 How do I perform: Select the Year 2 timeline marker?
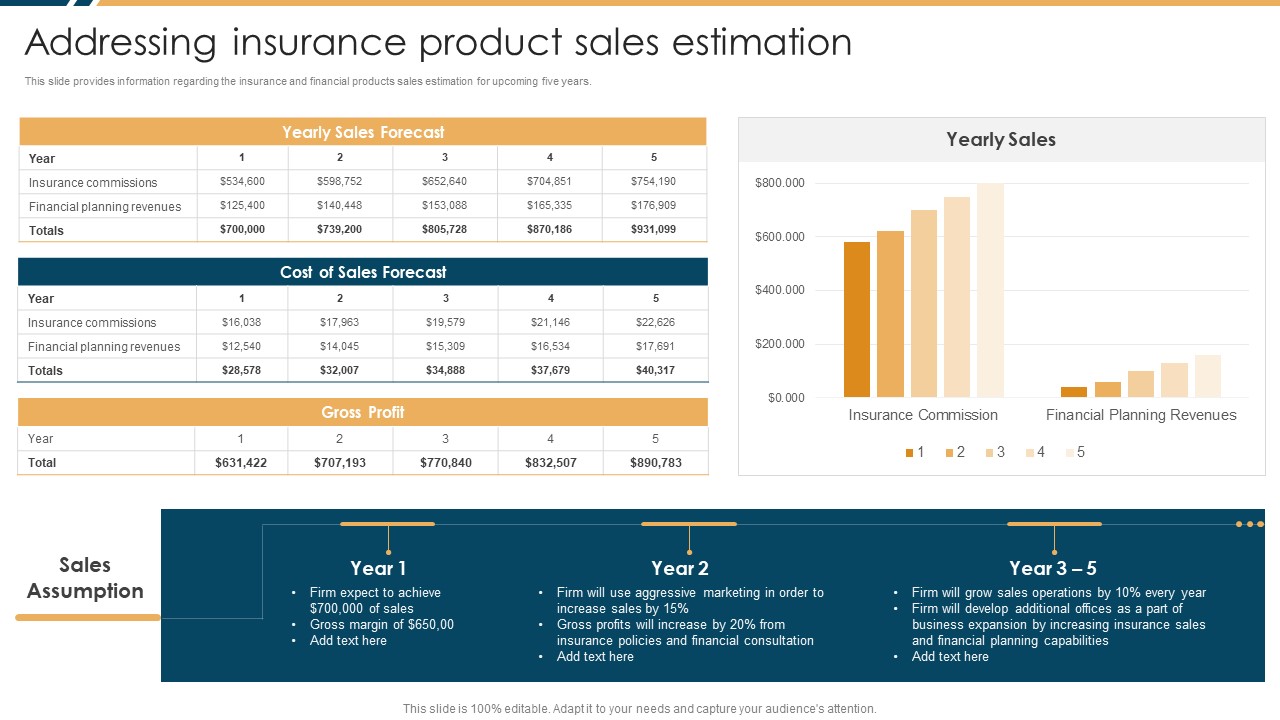(689, 524)
